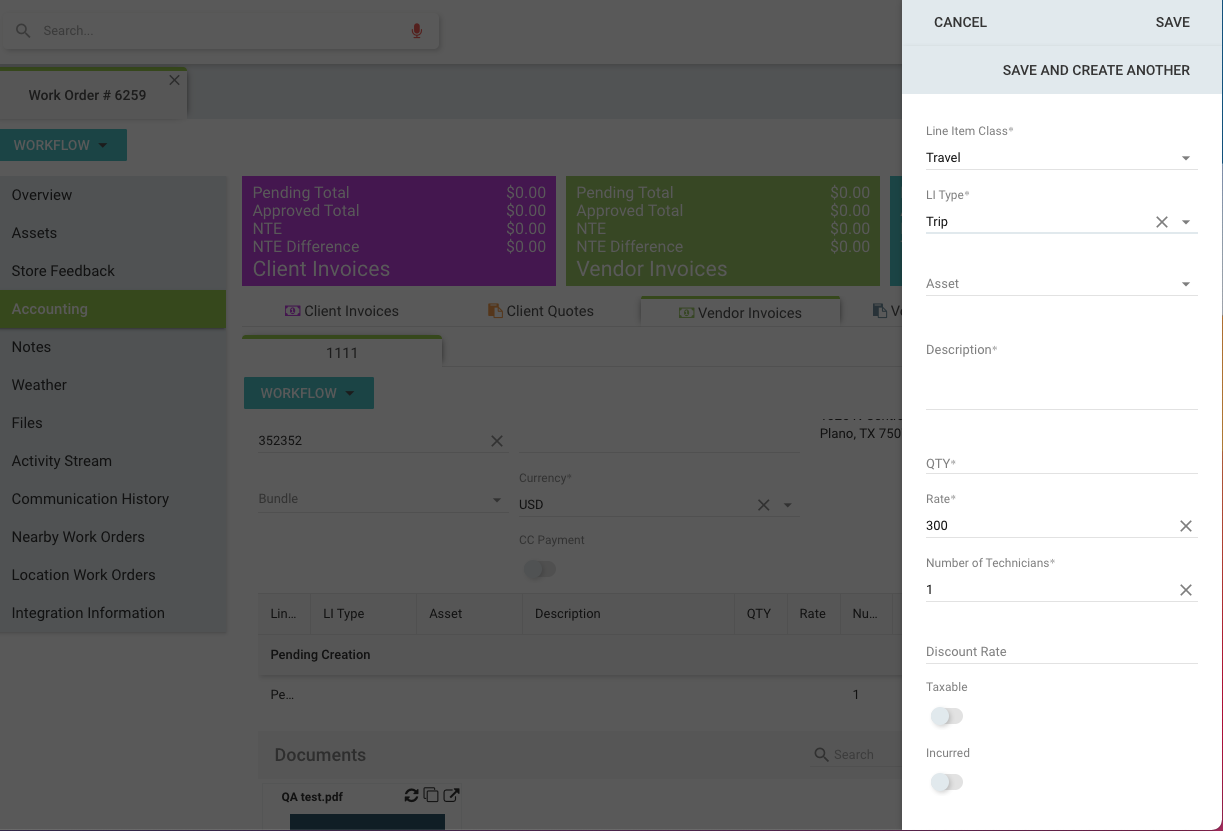The width and height of the screenshot is (1223, 831).
Task: Open QA test.pdf in a new window
Action: tap(451, 795)
